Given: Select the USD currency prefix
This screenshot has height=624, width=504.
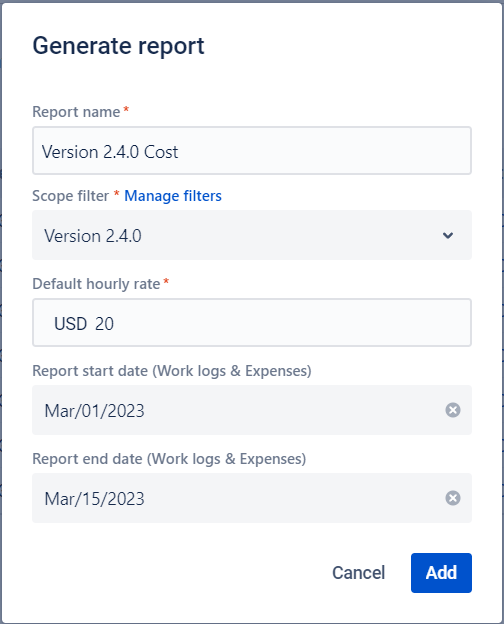Looking at the screenshot, I should coord(70,324).
